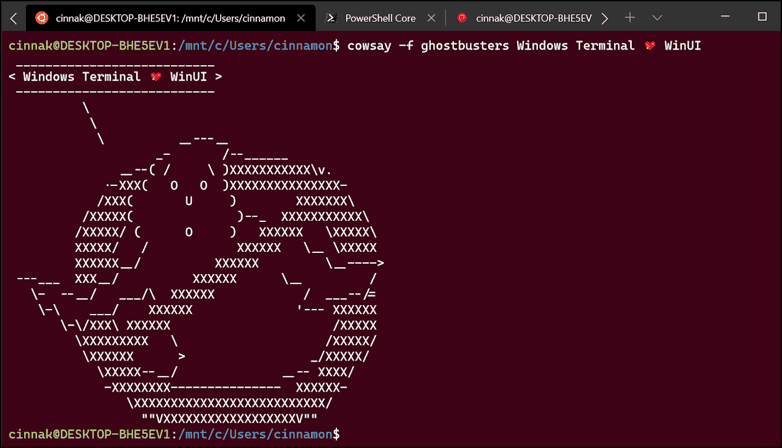Open the new tab profile dropdown
This screenshot has height=448, width=782.
click(657, 18)
